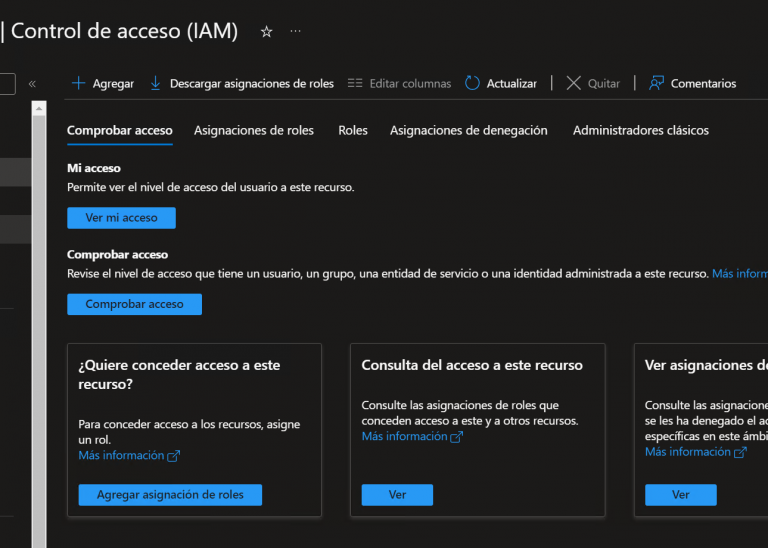Click the Actualizar refresh icon
Image resolution: width=768 pixels, height=548 pixels.
point(472,84)
